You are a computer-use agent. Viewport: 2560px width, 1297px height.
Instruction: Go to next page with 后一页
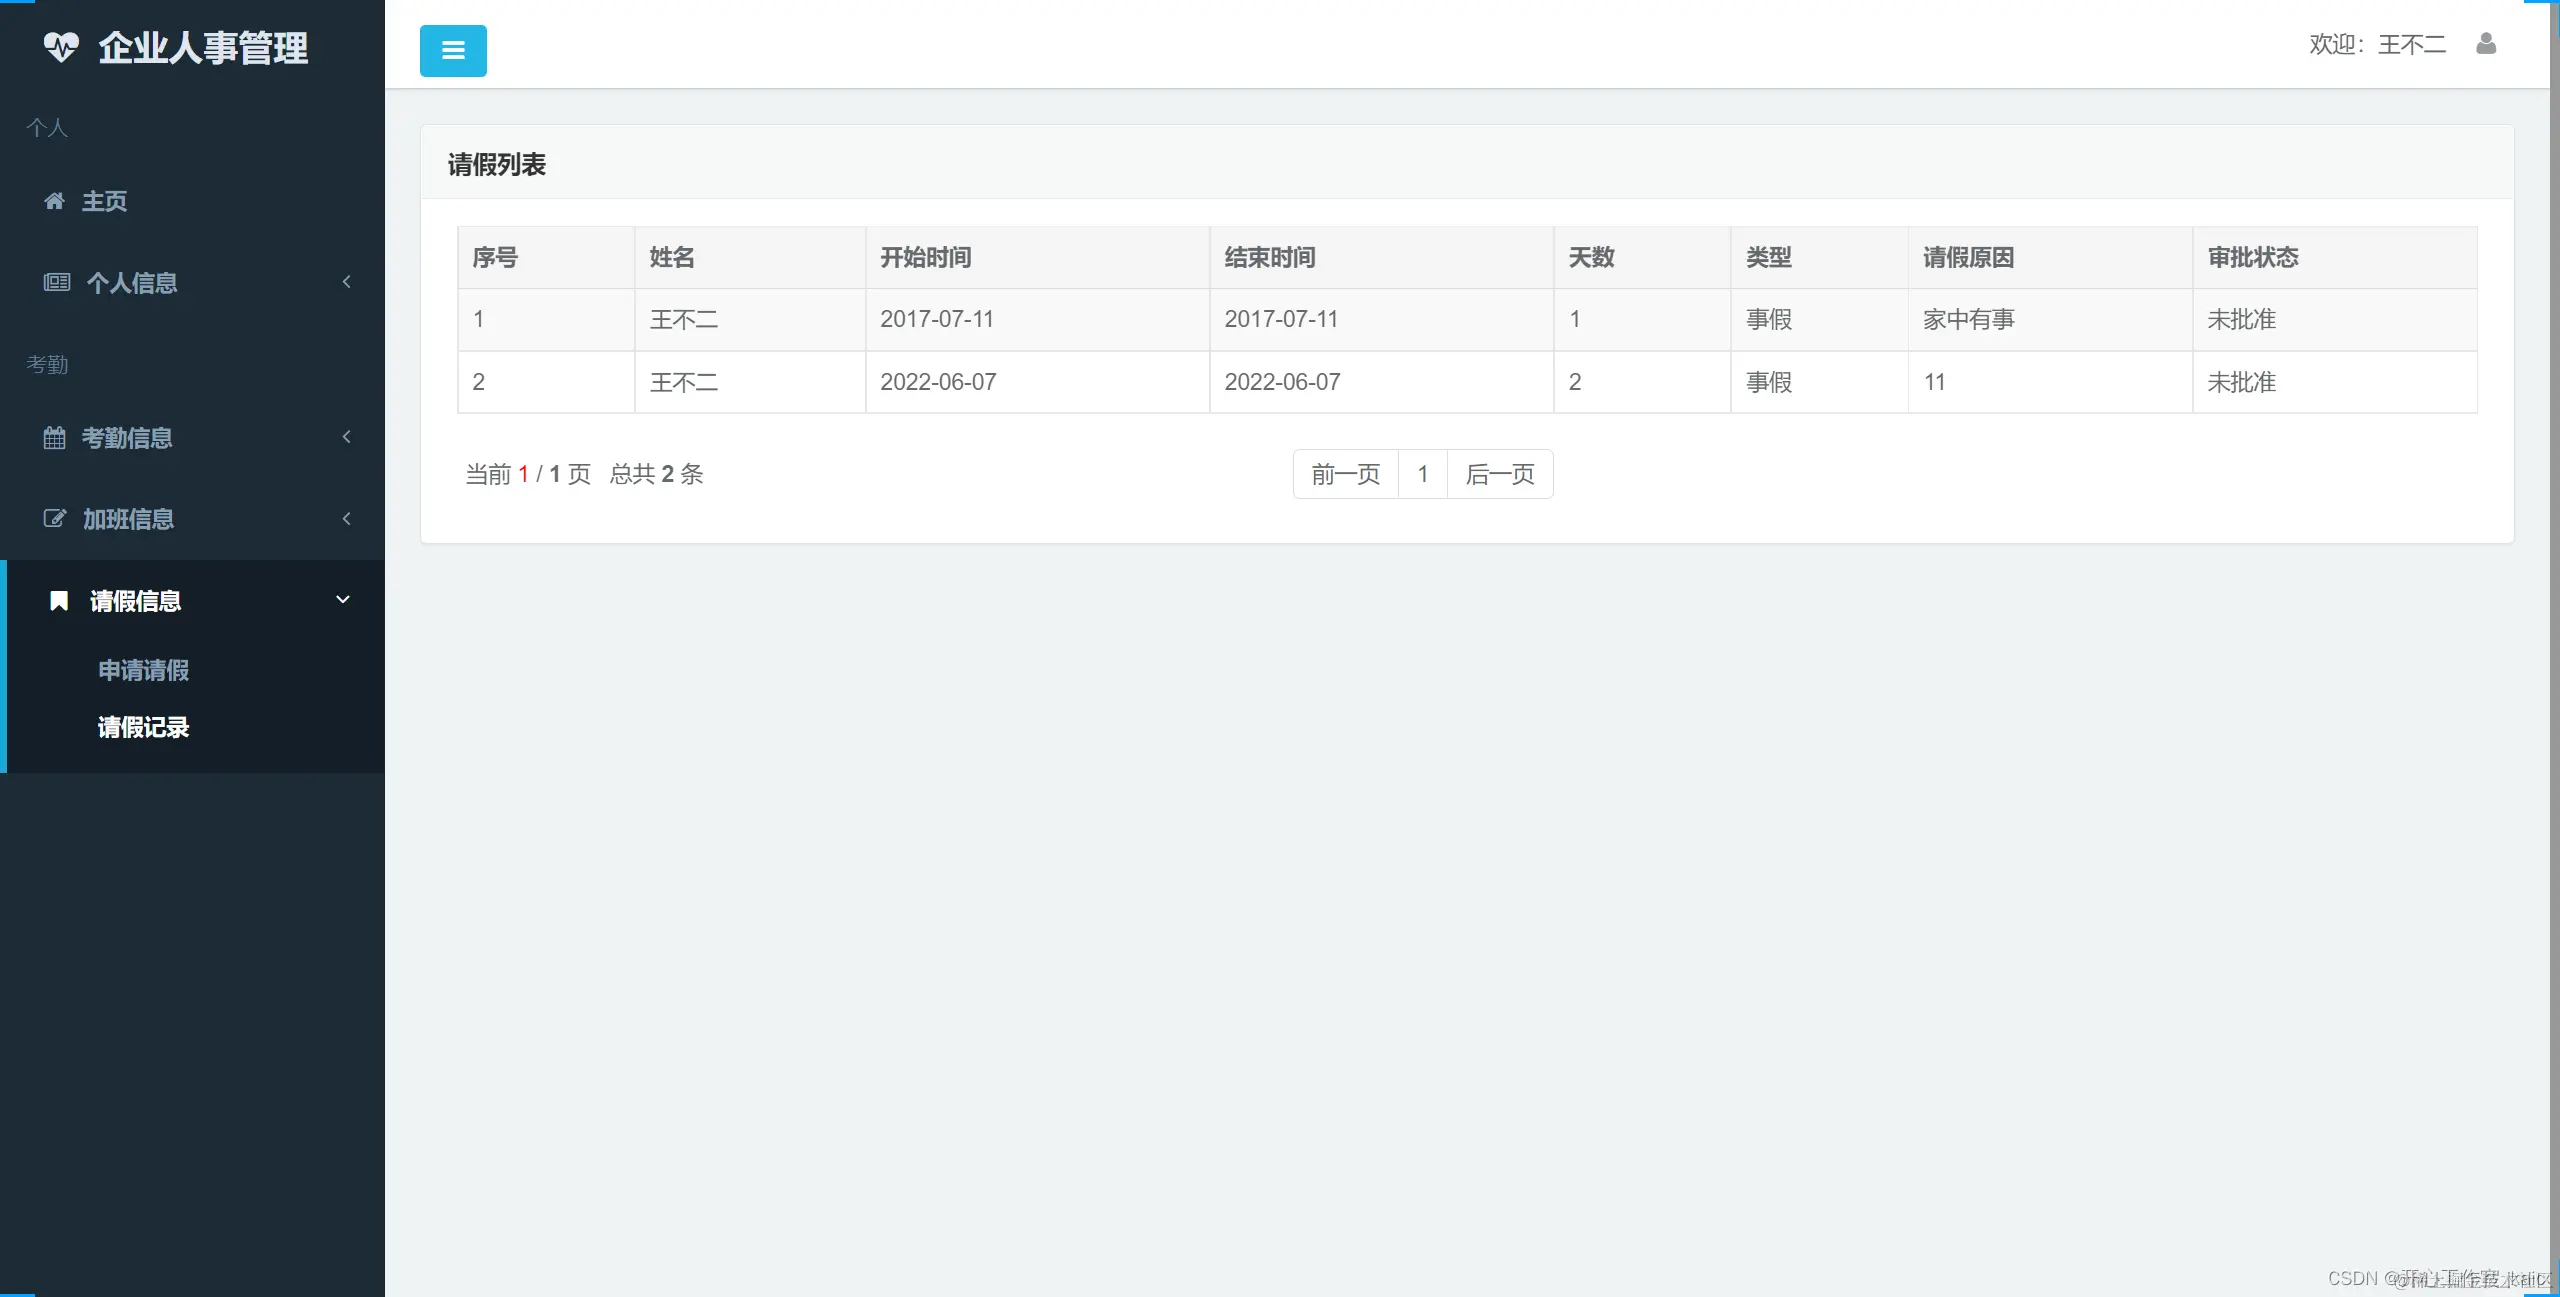1499,474
